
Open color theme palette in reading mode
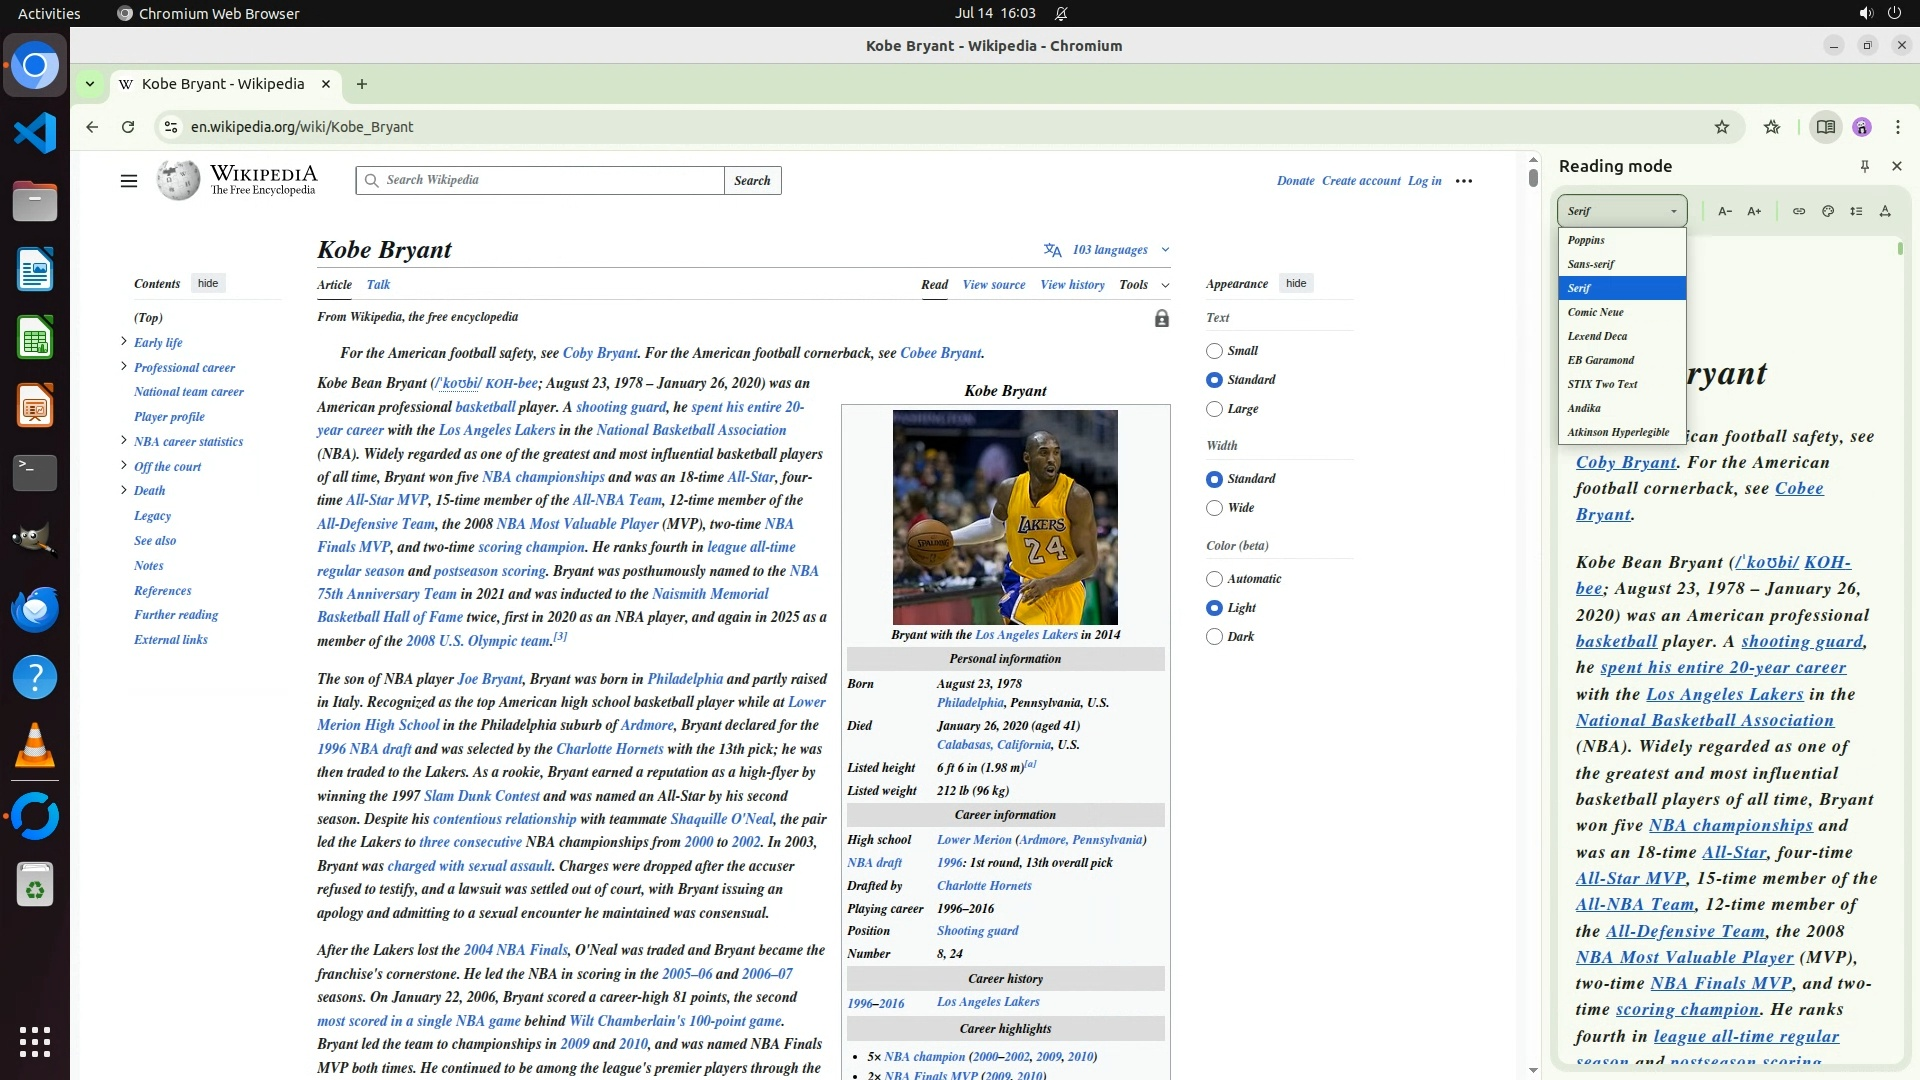(1828, 211)
